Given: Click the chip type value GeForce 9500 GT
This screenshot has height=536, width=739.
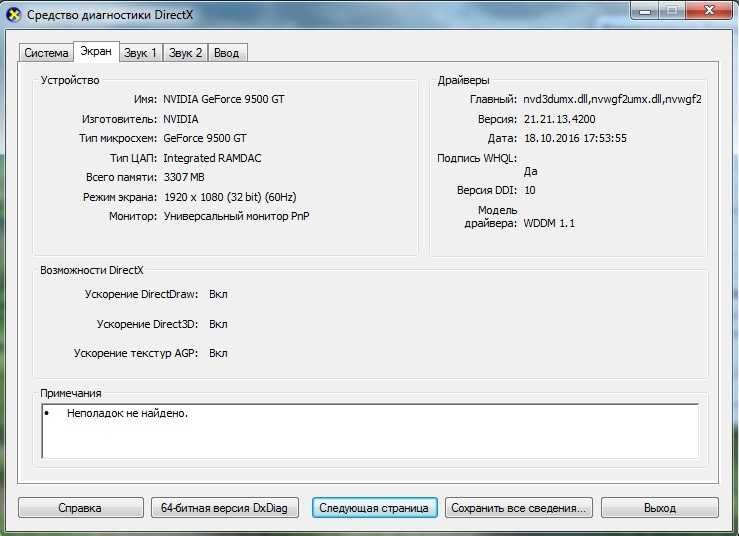Looking at the screenshot, I should pos(205,138).
